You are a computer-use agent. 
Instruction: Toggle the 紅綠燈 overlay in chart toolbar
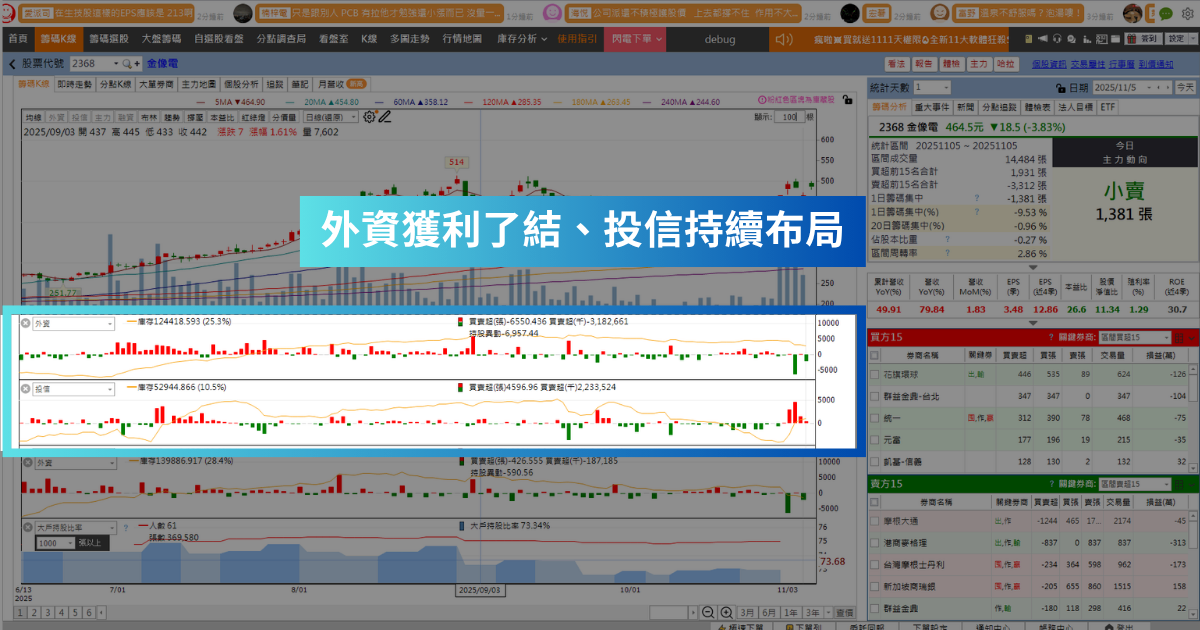(252, 116)
